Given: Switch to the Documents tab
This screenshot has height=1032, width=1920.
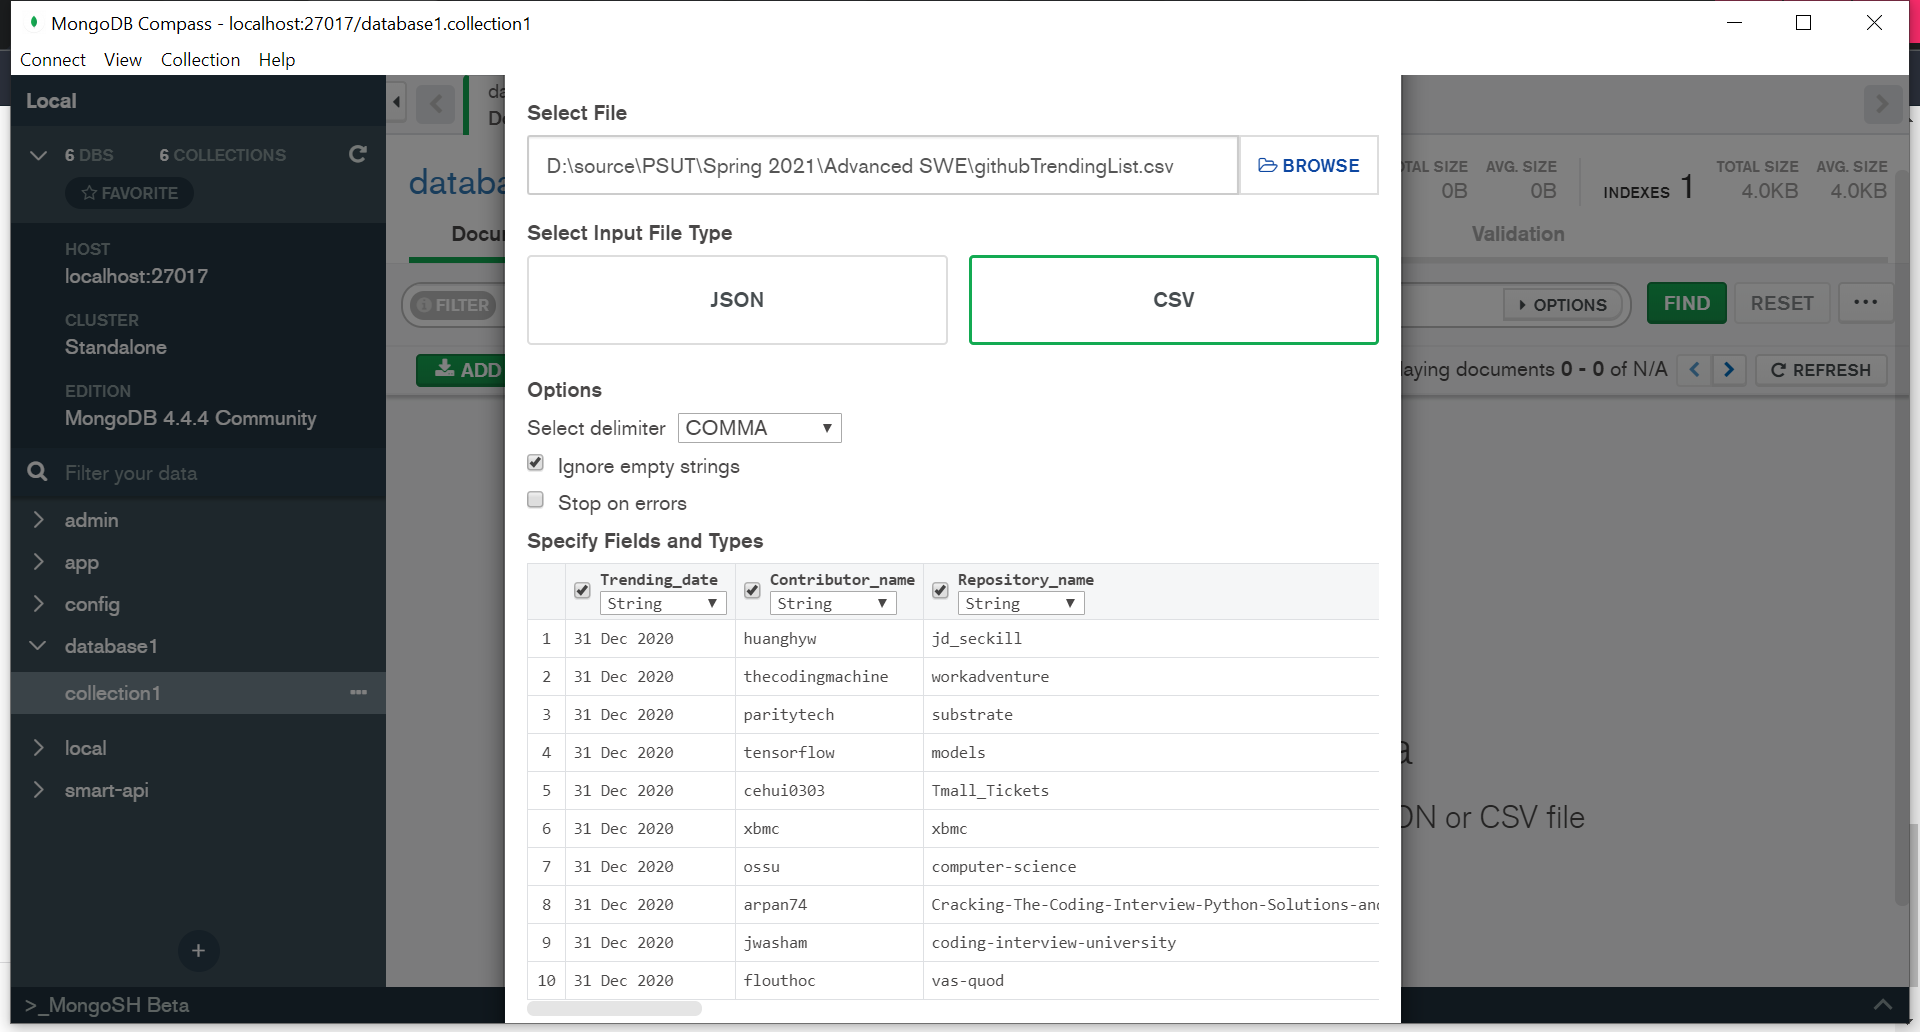Looking at the screenshot, I should pos(478,234).
